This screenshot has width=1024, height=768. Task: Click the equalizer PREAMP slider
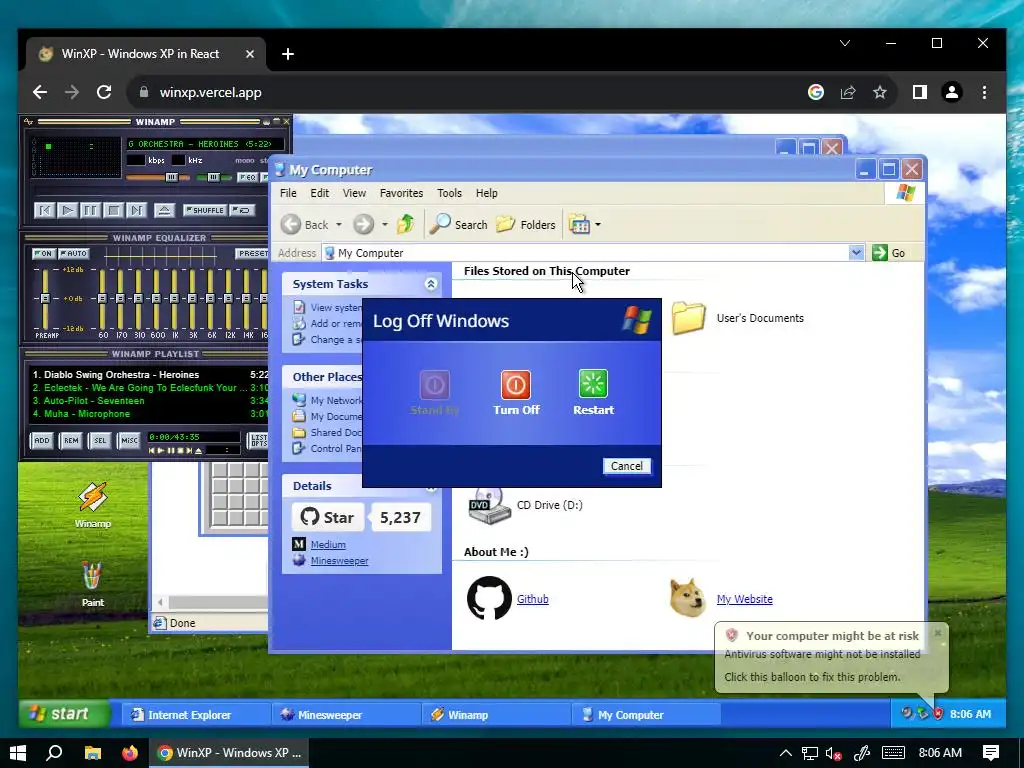point(45,298)
